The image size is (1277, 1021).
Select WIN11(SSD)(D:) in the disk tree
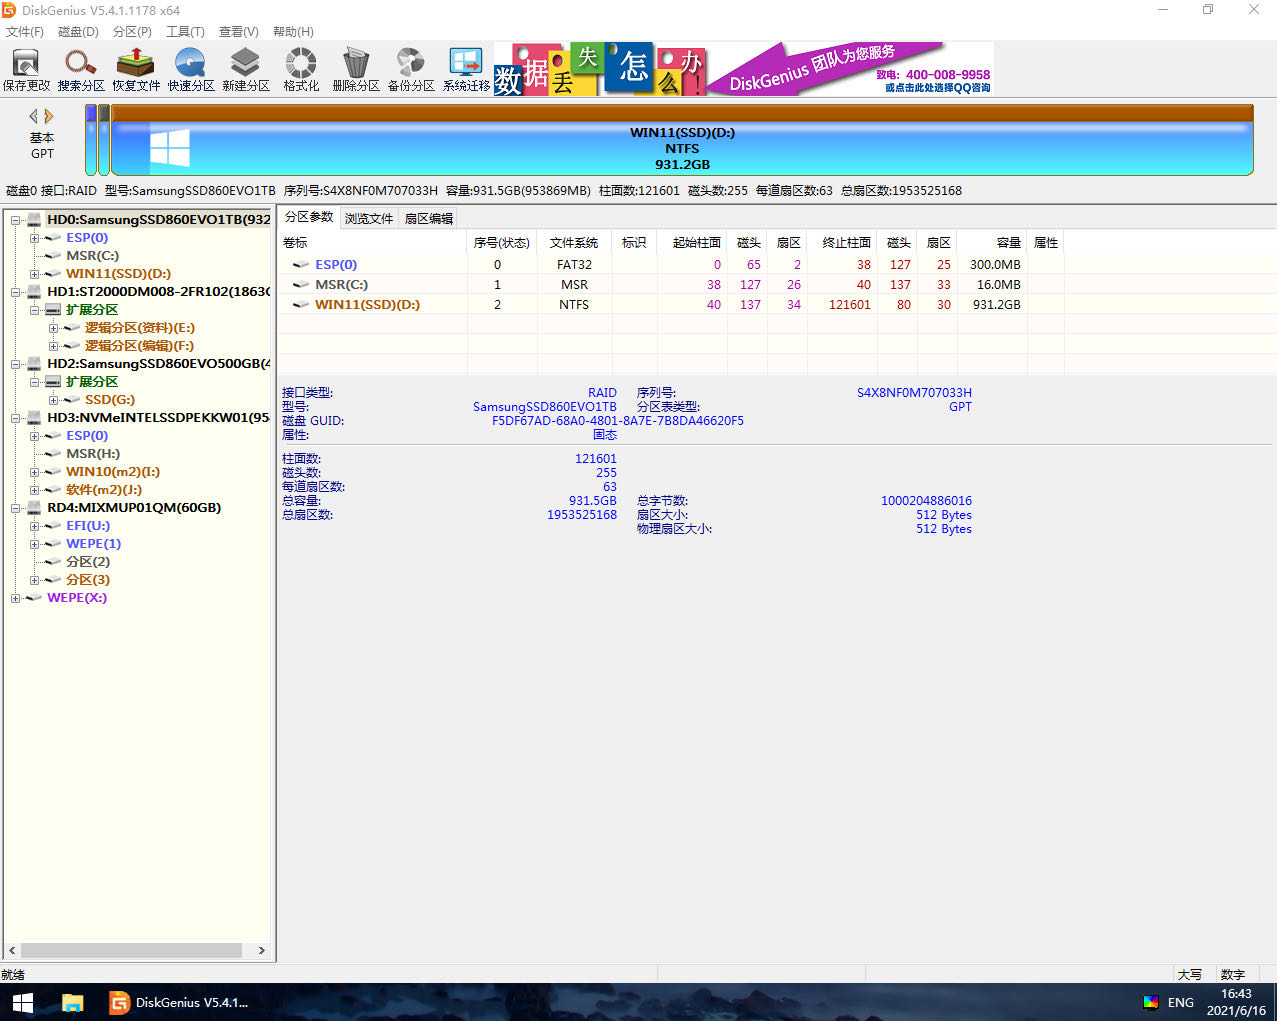pyautogui.click(x=118, y=273)
